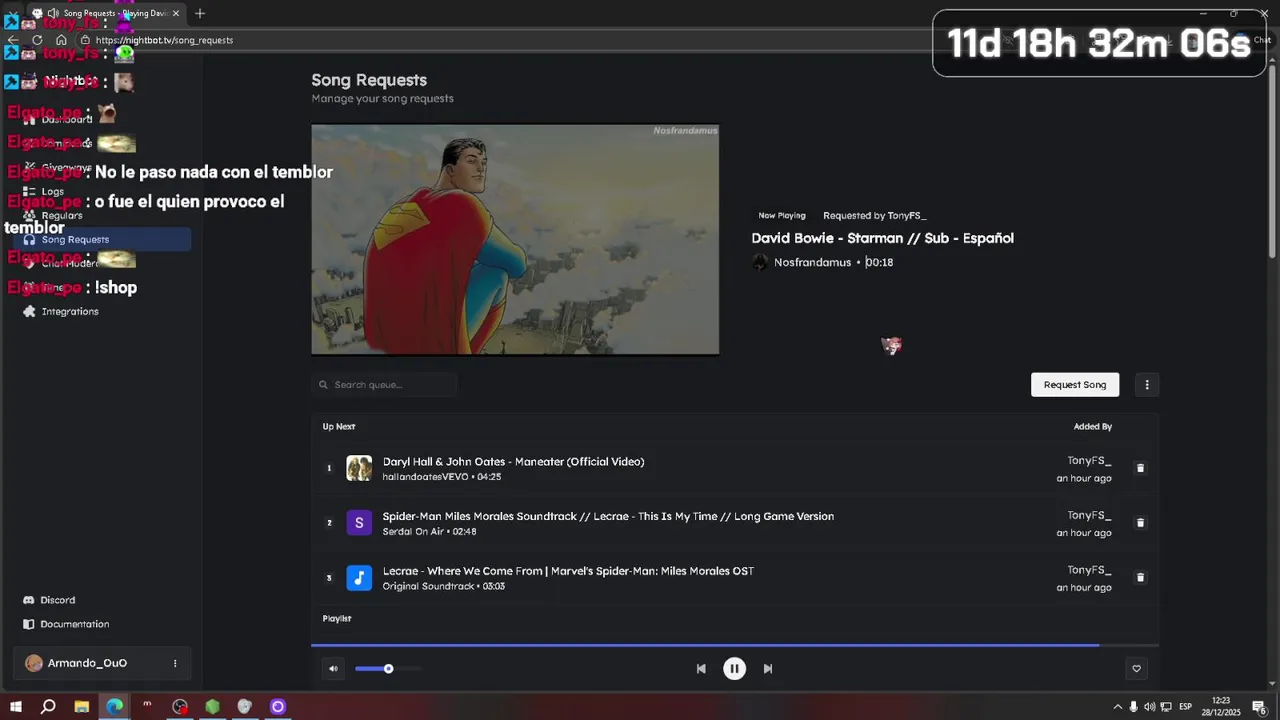Expand the system tray hidden icons
Viewport: 1280px width, 720px height.
click(x=1117, y=707)
